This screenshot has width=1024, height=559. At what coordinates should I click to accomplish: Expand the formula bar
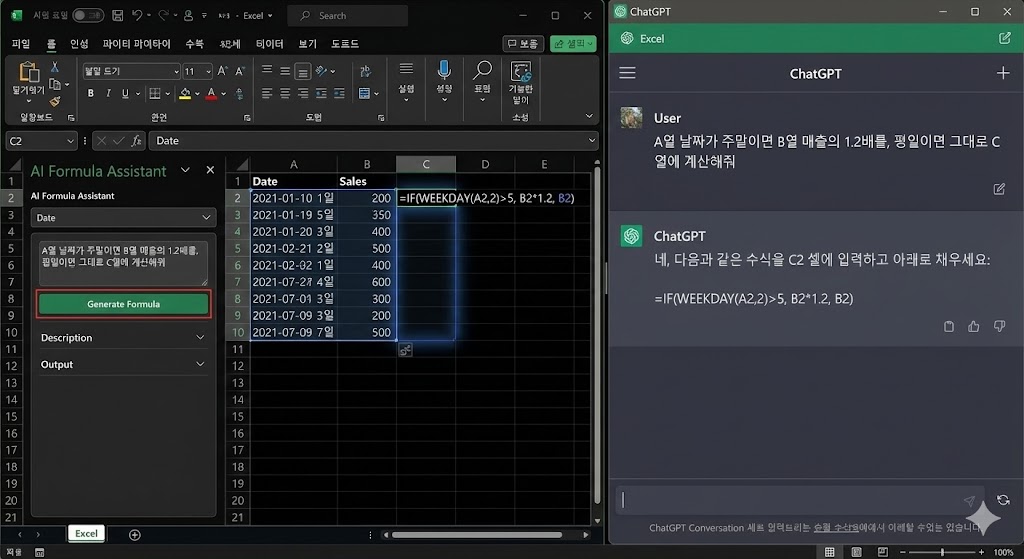[x=592, y=140]
